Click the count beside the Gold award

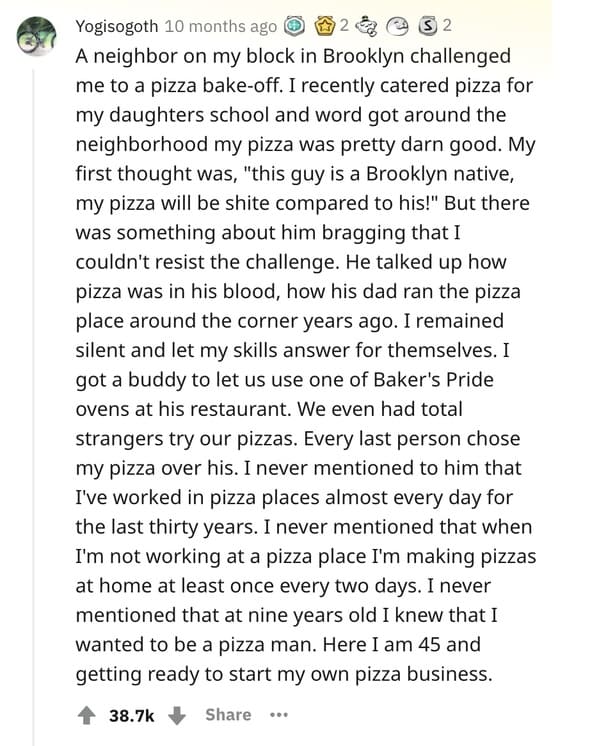344,26
